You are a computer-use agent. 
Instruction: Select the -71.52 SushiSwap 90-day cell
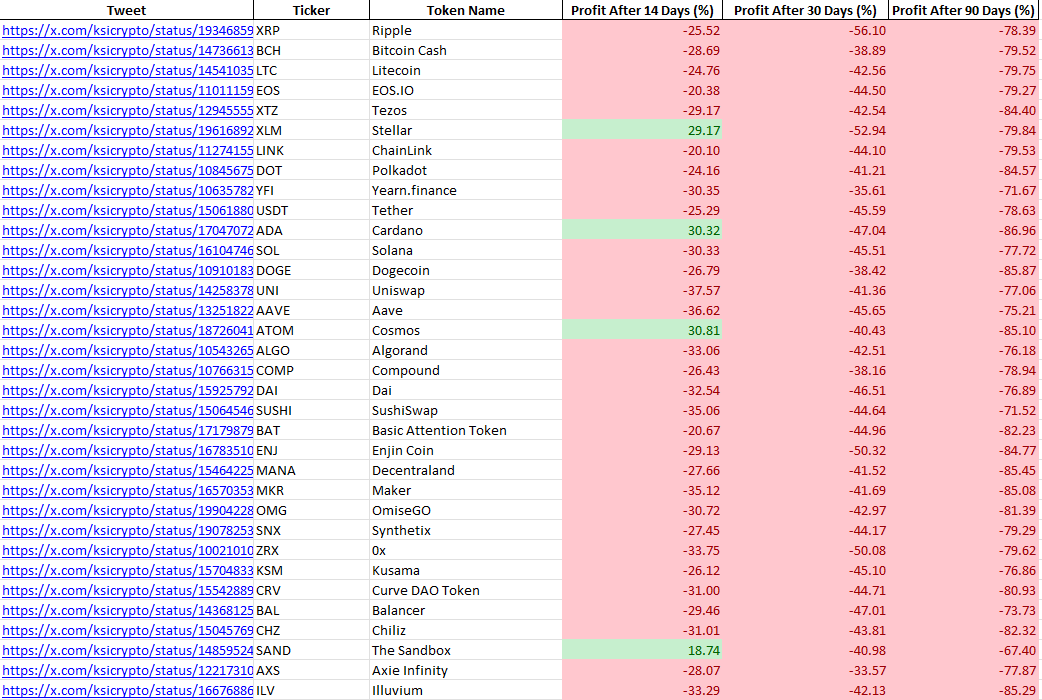coord(964,410)
